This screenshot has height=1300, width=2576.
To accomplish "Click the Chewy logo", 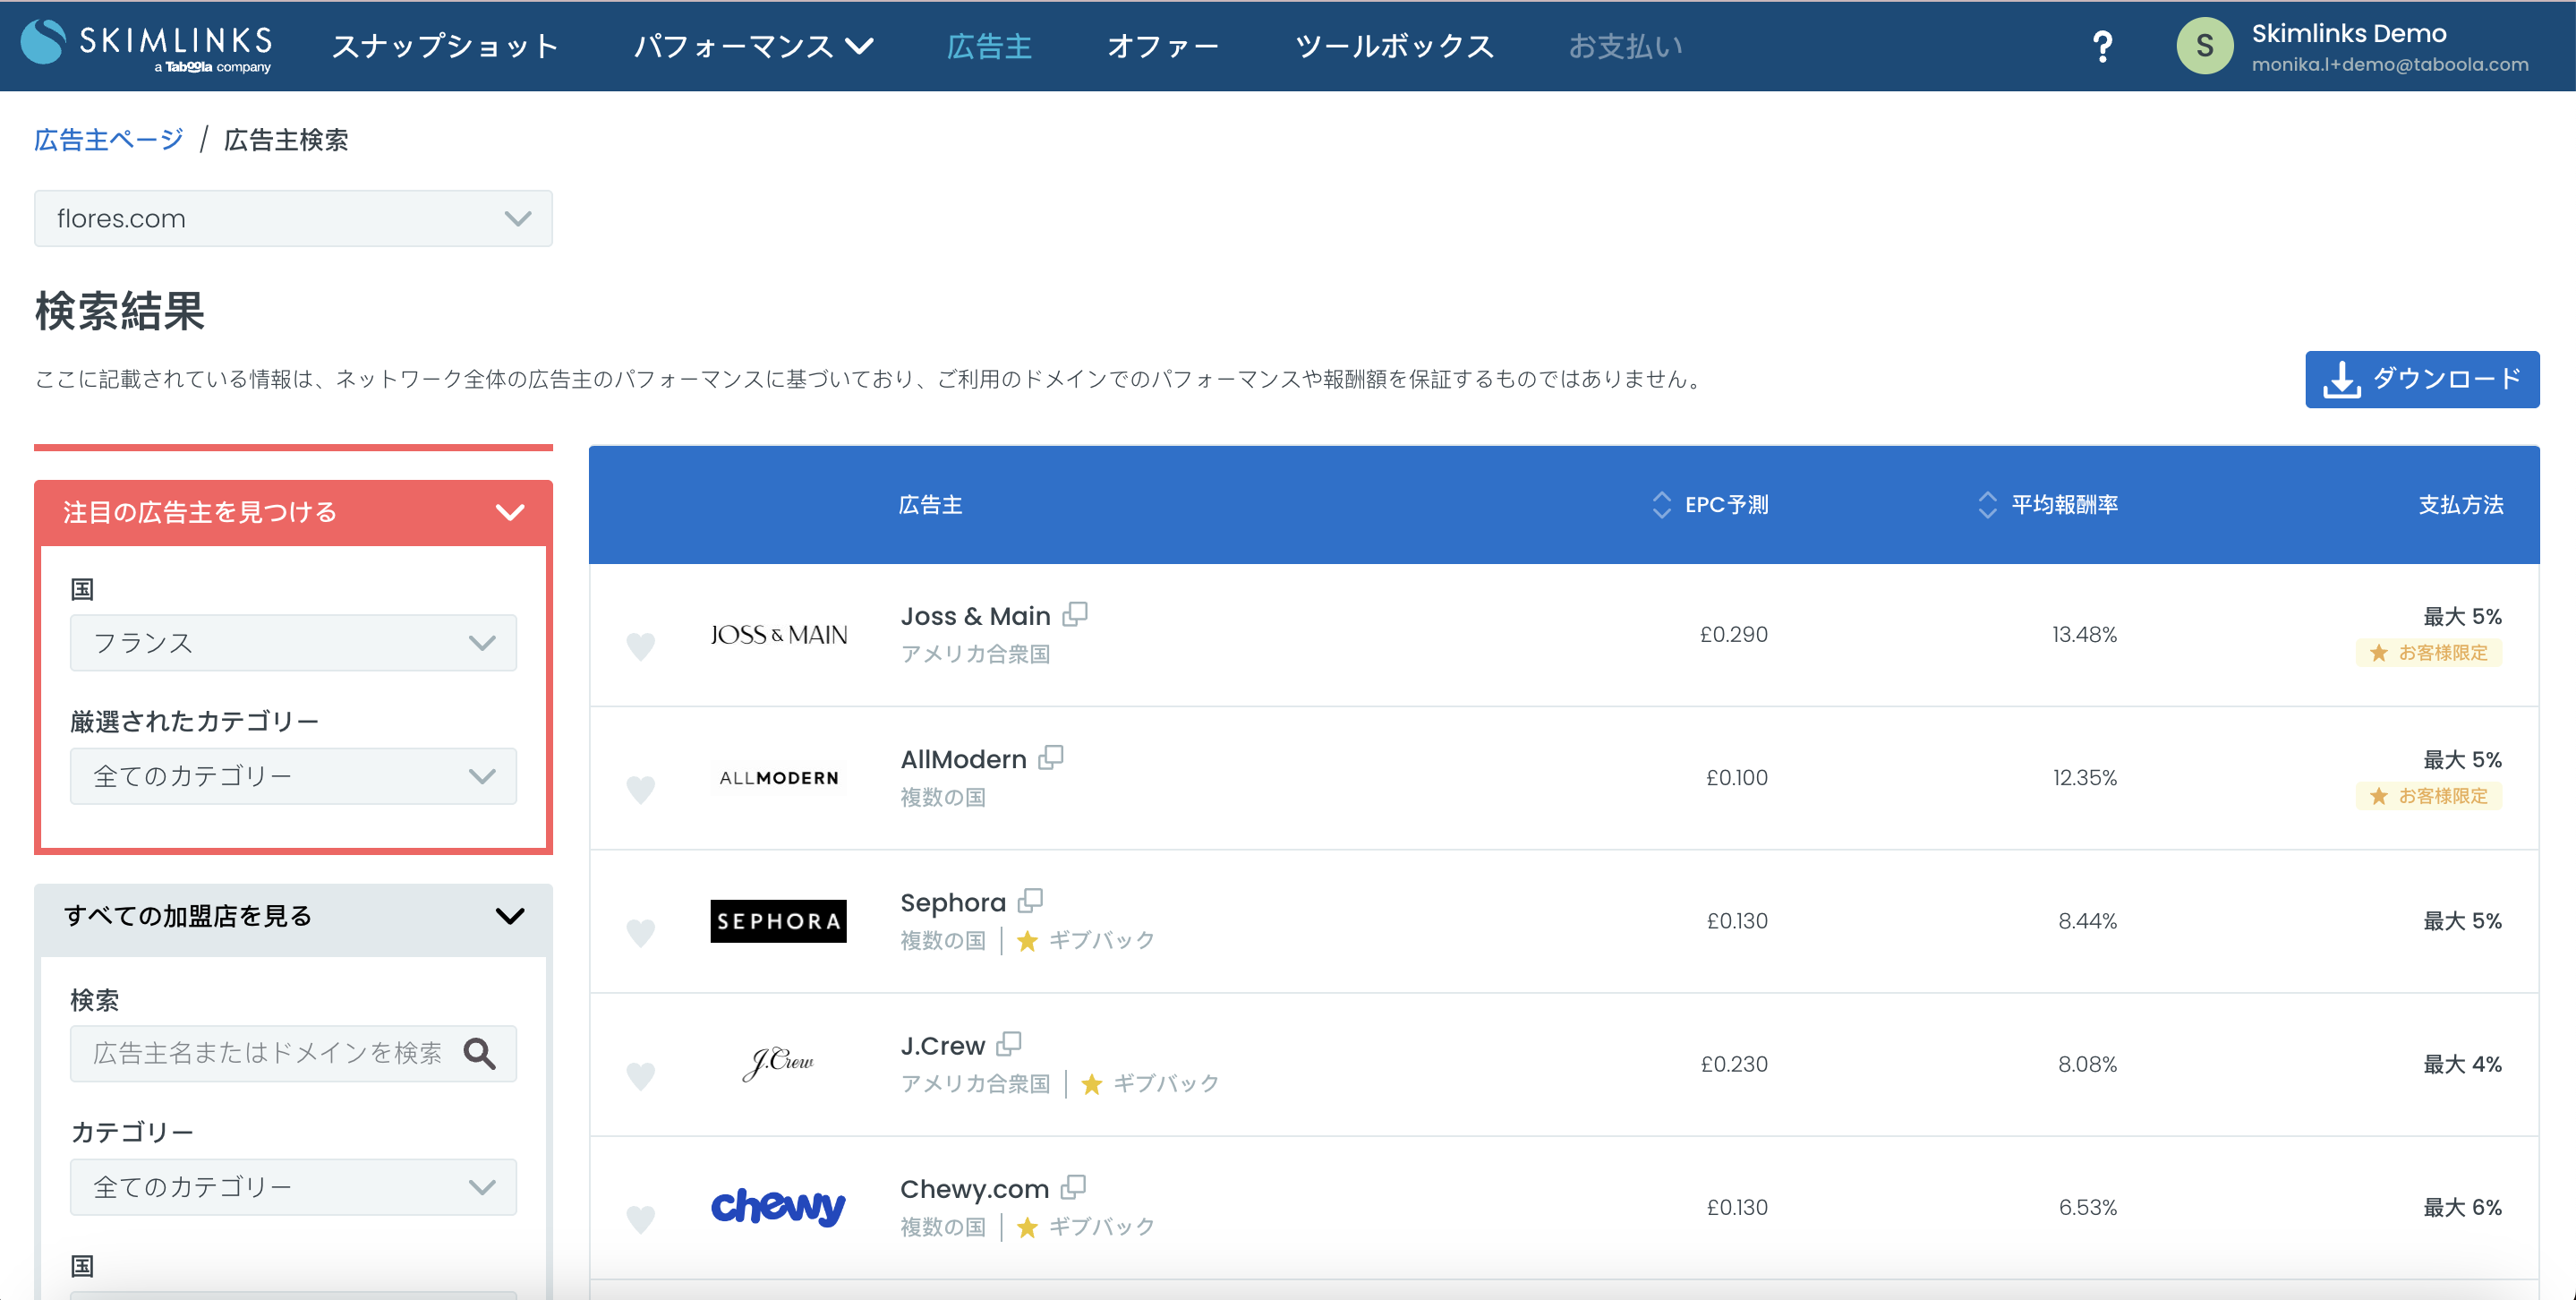I will click(x=779, y=1207).
